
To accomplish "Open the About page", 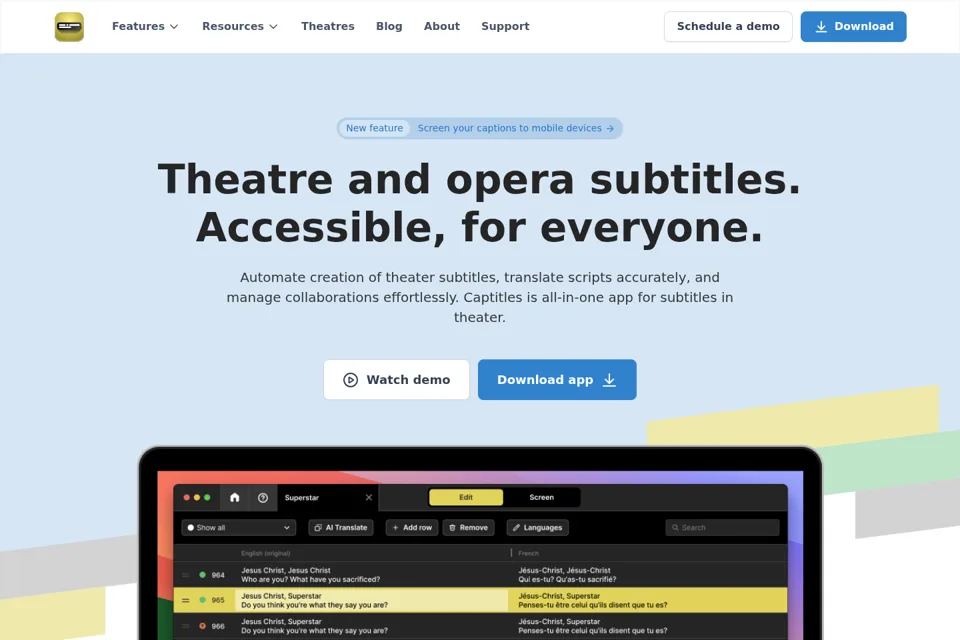I will coord(441,26).
